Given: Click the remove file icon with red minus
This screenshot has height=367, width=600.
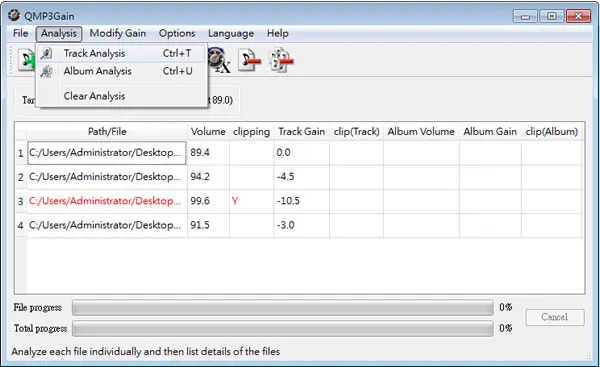Looking at the screenshot, I should pyautogui.click(x=249, y=60).
